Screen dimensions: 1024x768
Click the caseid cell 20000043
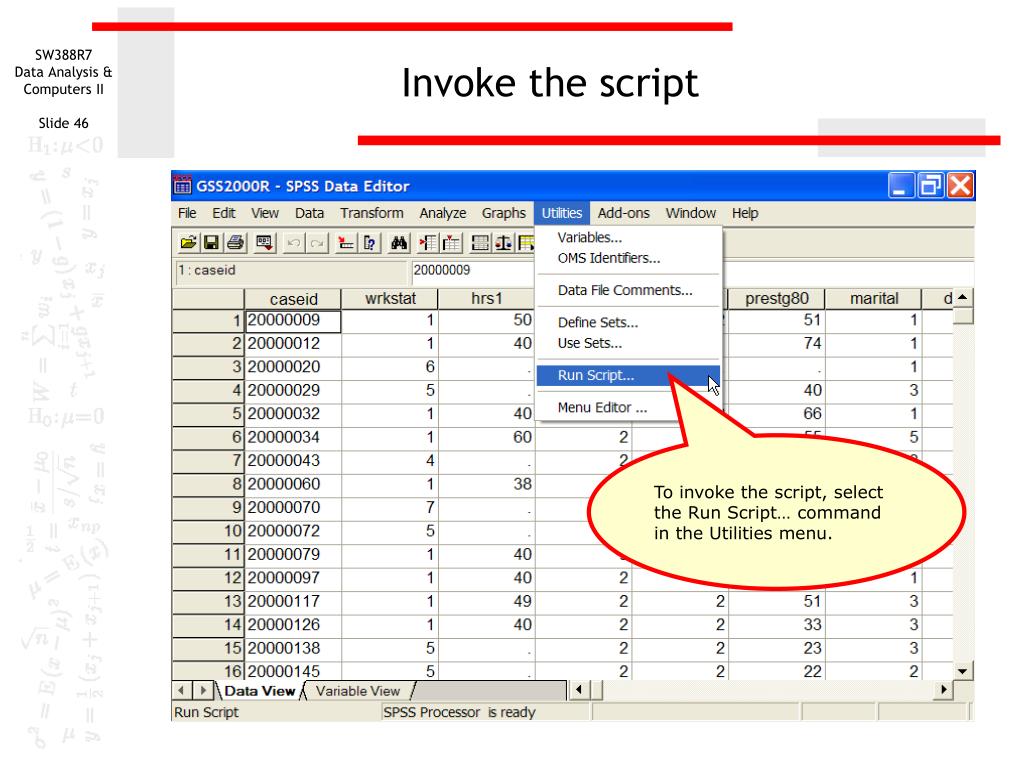tap(293, 460)
